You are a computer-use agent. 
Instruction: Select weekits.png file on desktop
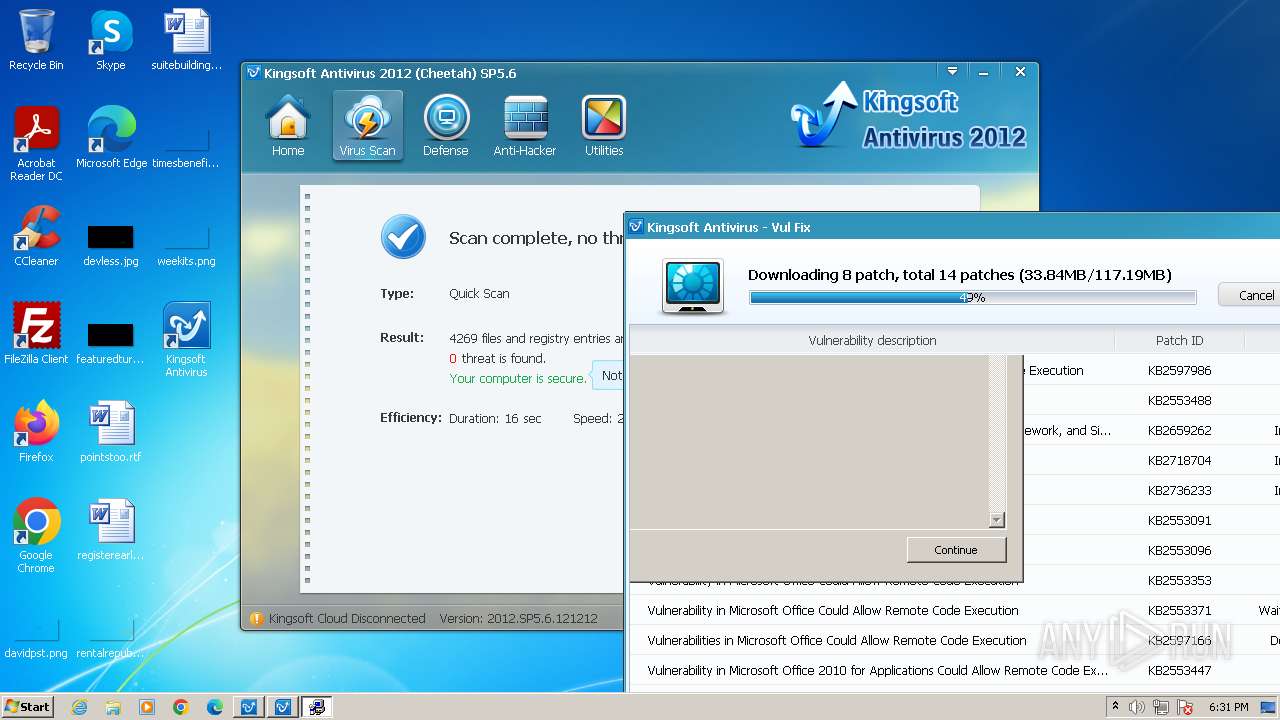pyautogui.click(x=187, y=246)
